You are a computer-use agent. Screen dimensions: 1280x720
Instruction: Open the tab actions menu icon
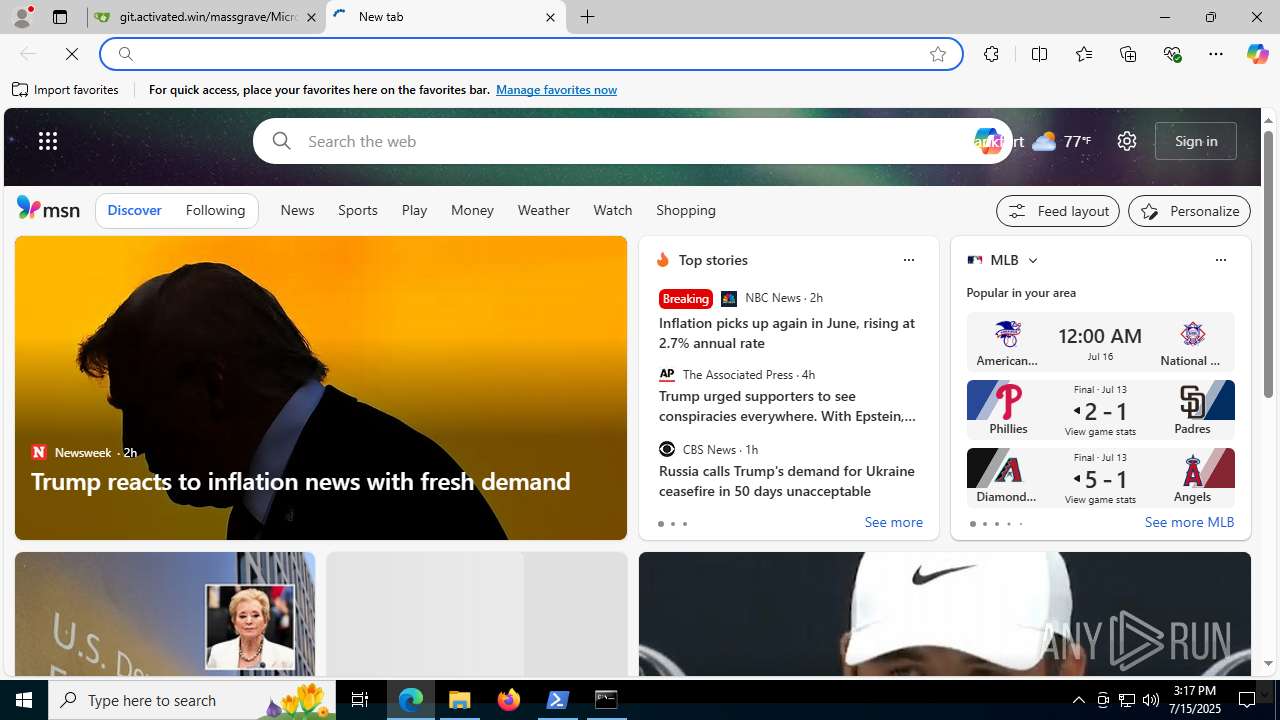(x=60, y=17)
